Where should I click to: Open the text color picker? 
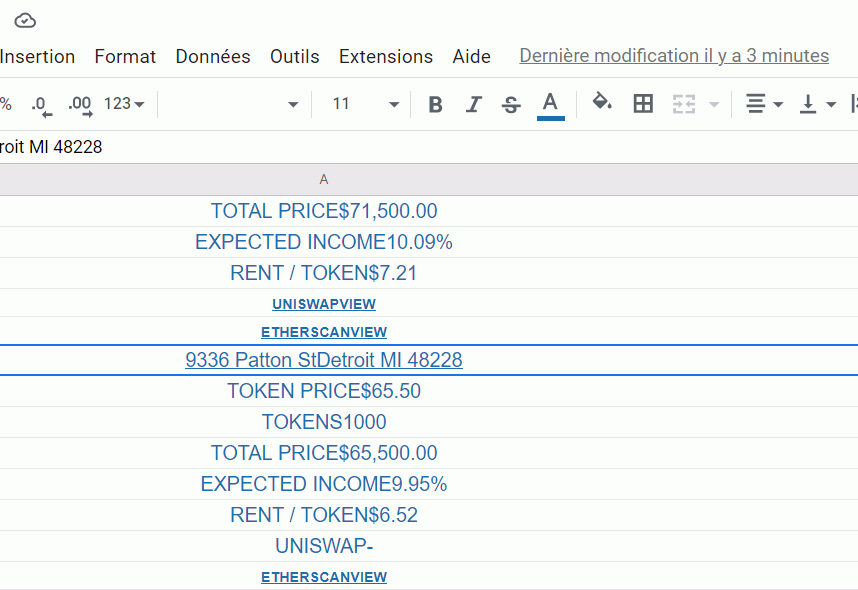click(550, 104)
